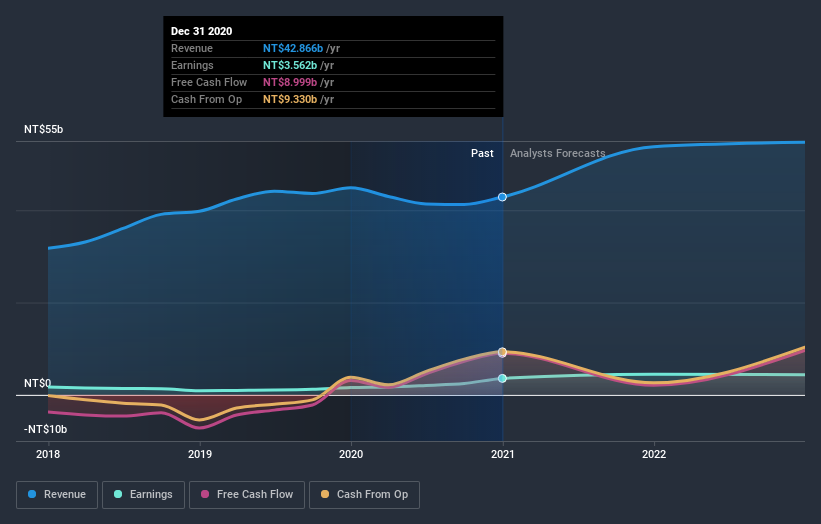Click the blue Revenue data point at 2021
The image size is (821, 524).
[x=502, y=197]
